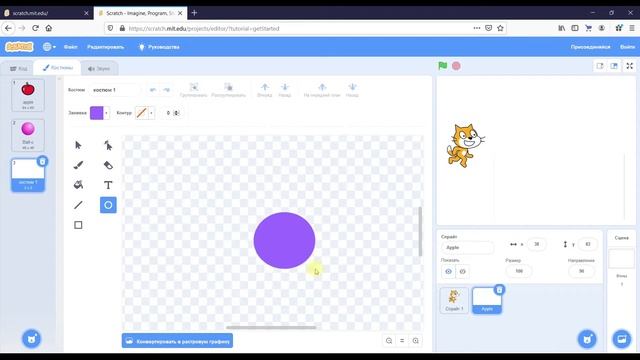Viewport: 640px width, 360px height.
Task: Delete the Apple sprite
Action: 499,290
